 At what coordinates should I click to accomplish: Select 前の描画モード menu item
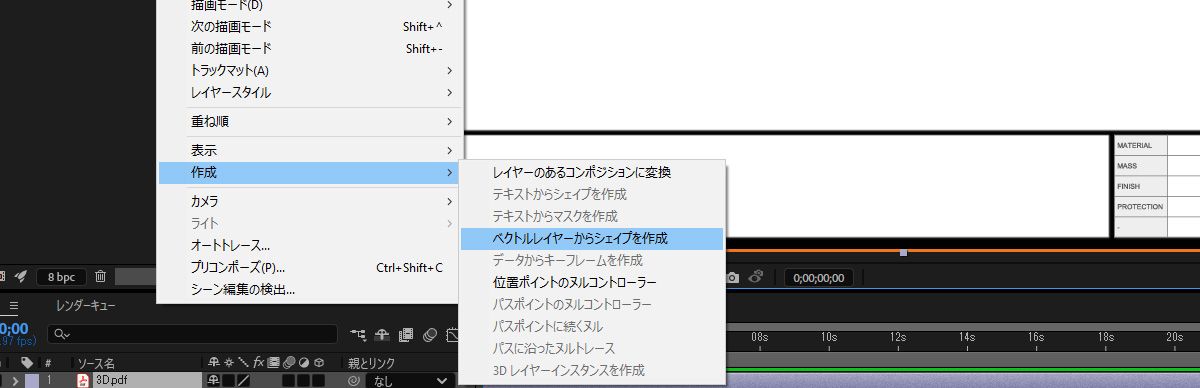[310, 48]
